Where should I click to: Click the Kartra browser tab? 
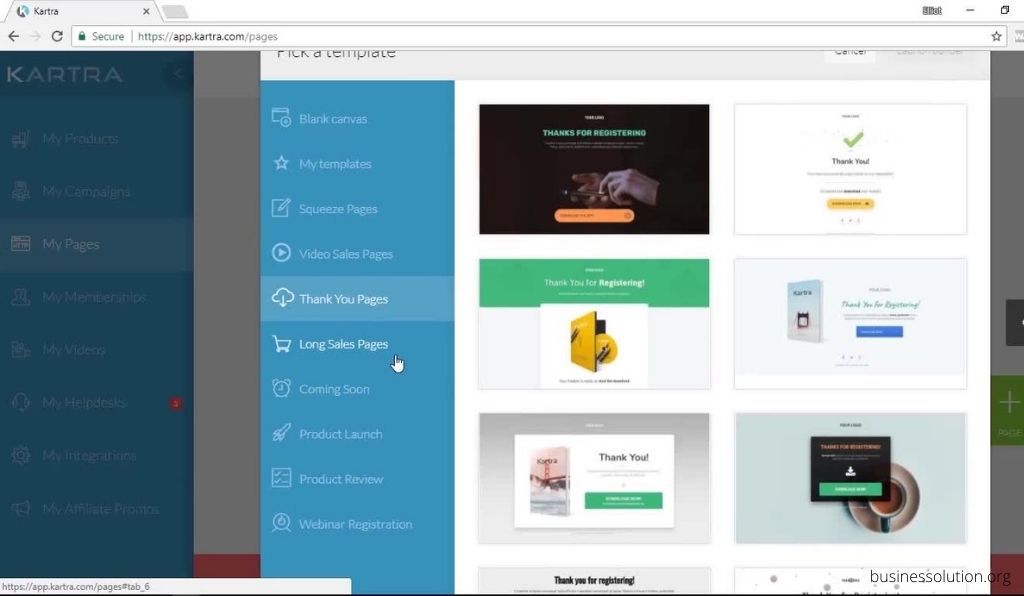pos(82,11)
